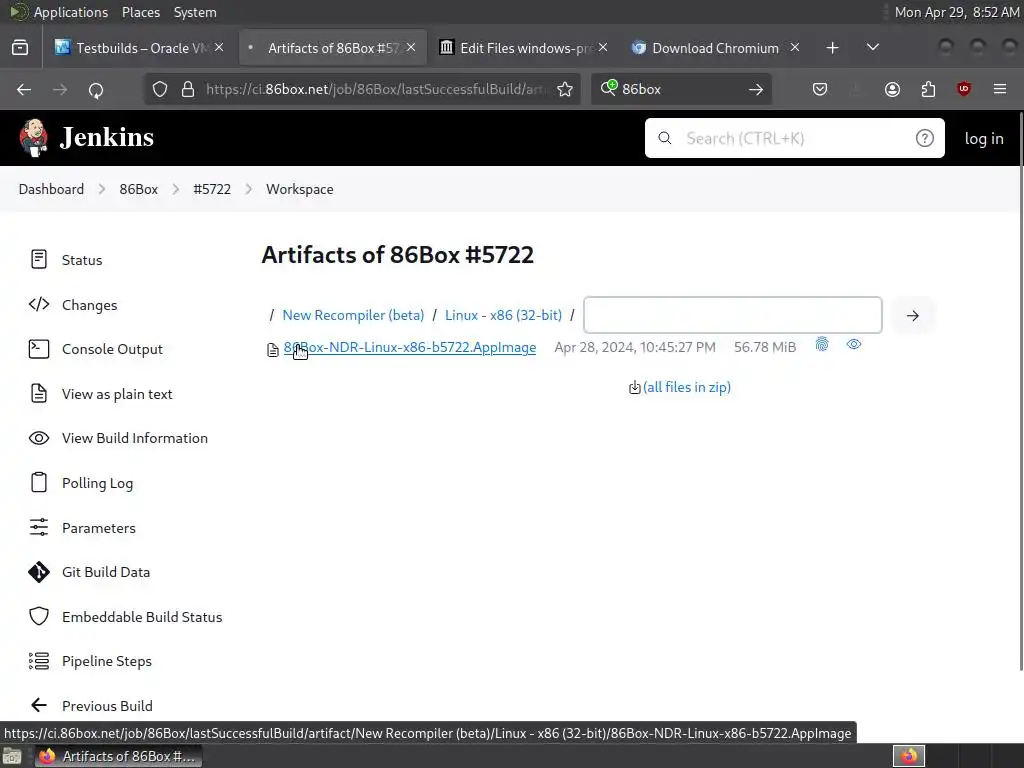Click the 86Box breadcrumb

pyautogui.click(x=138, y=189)
